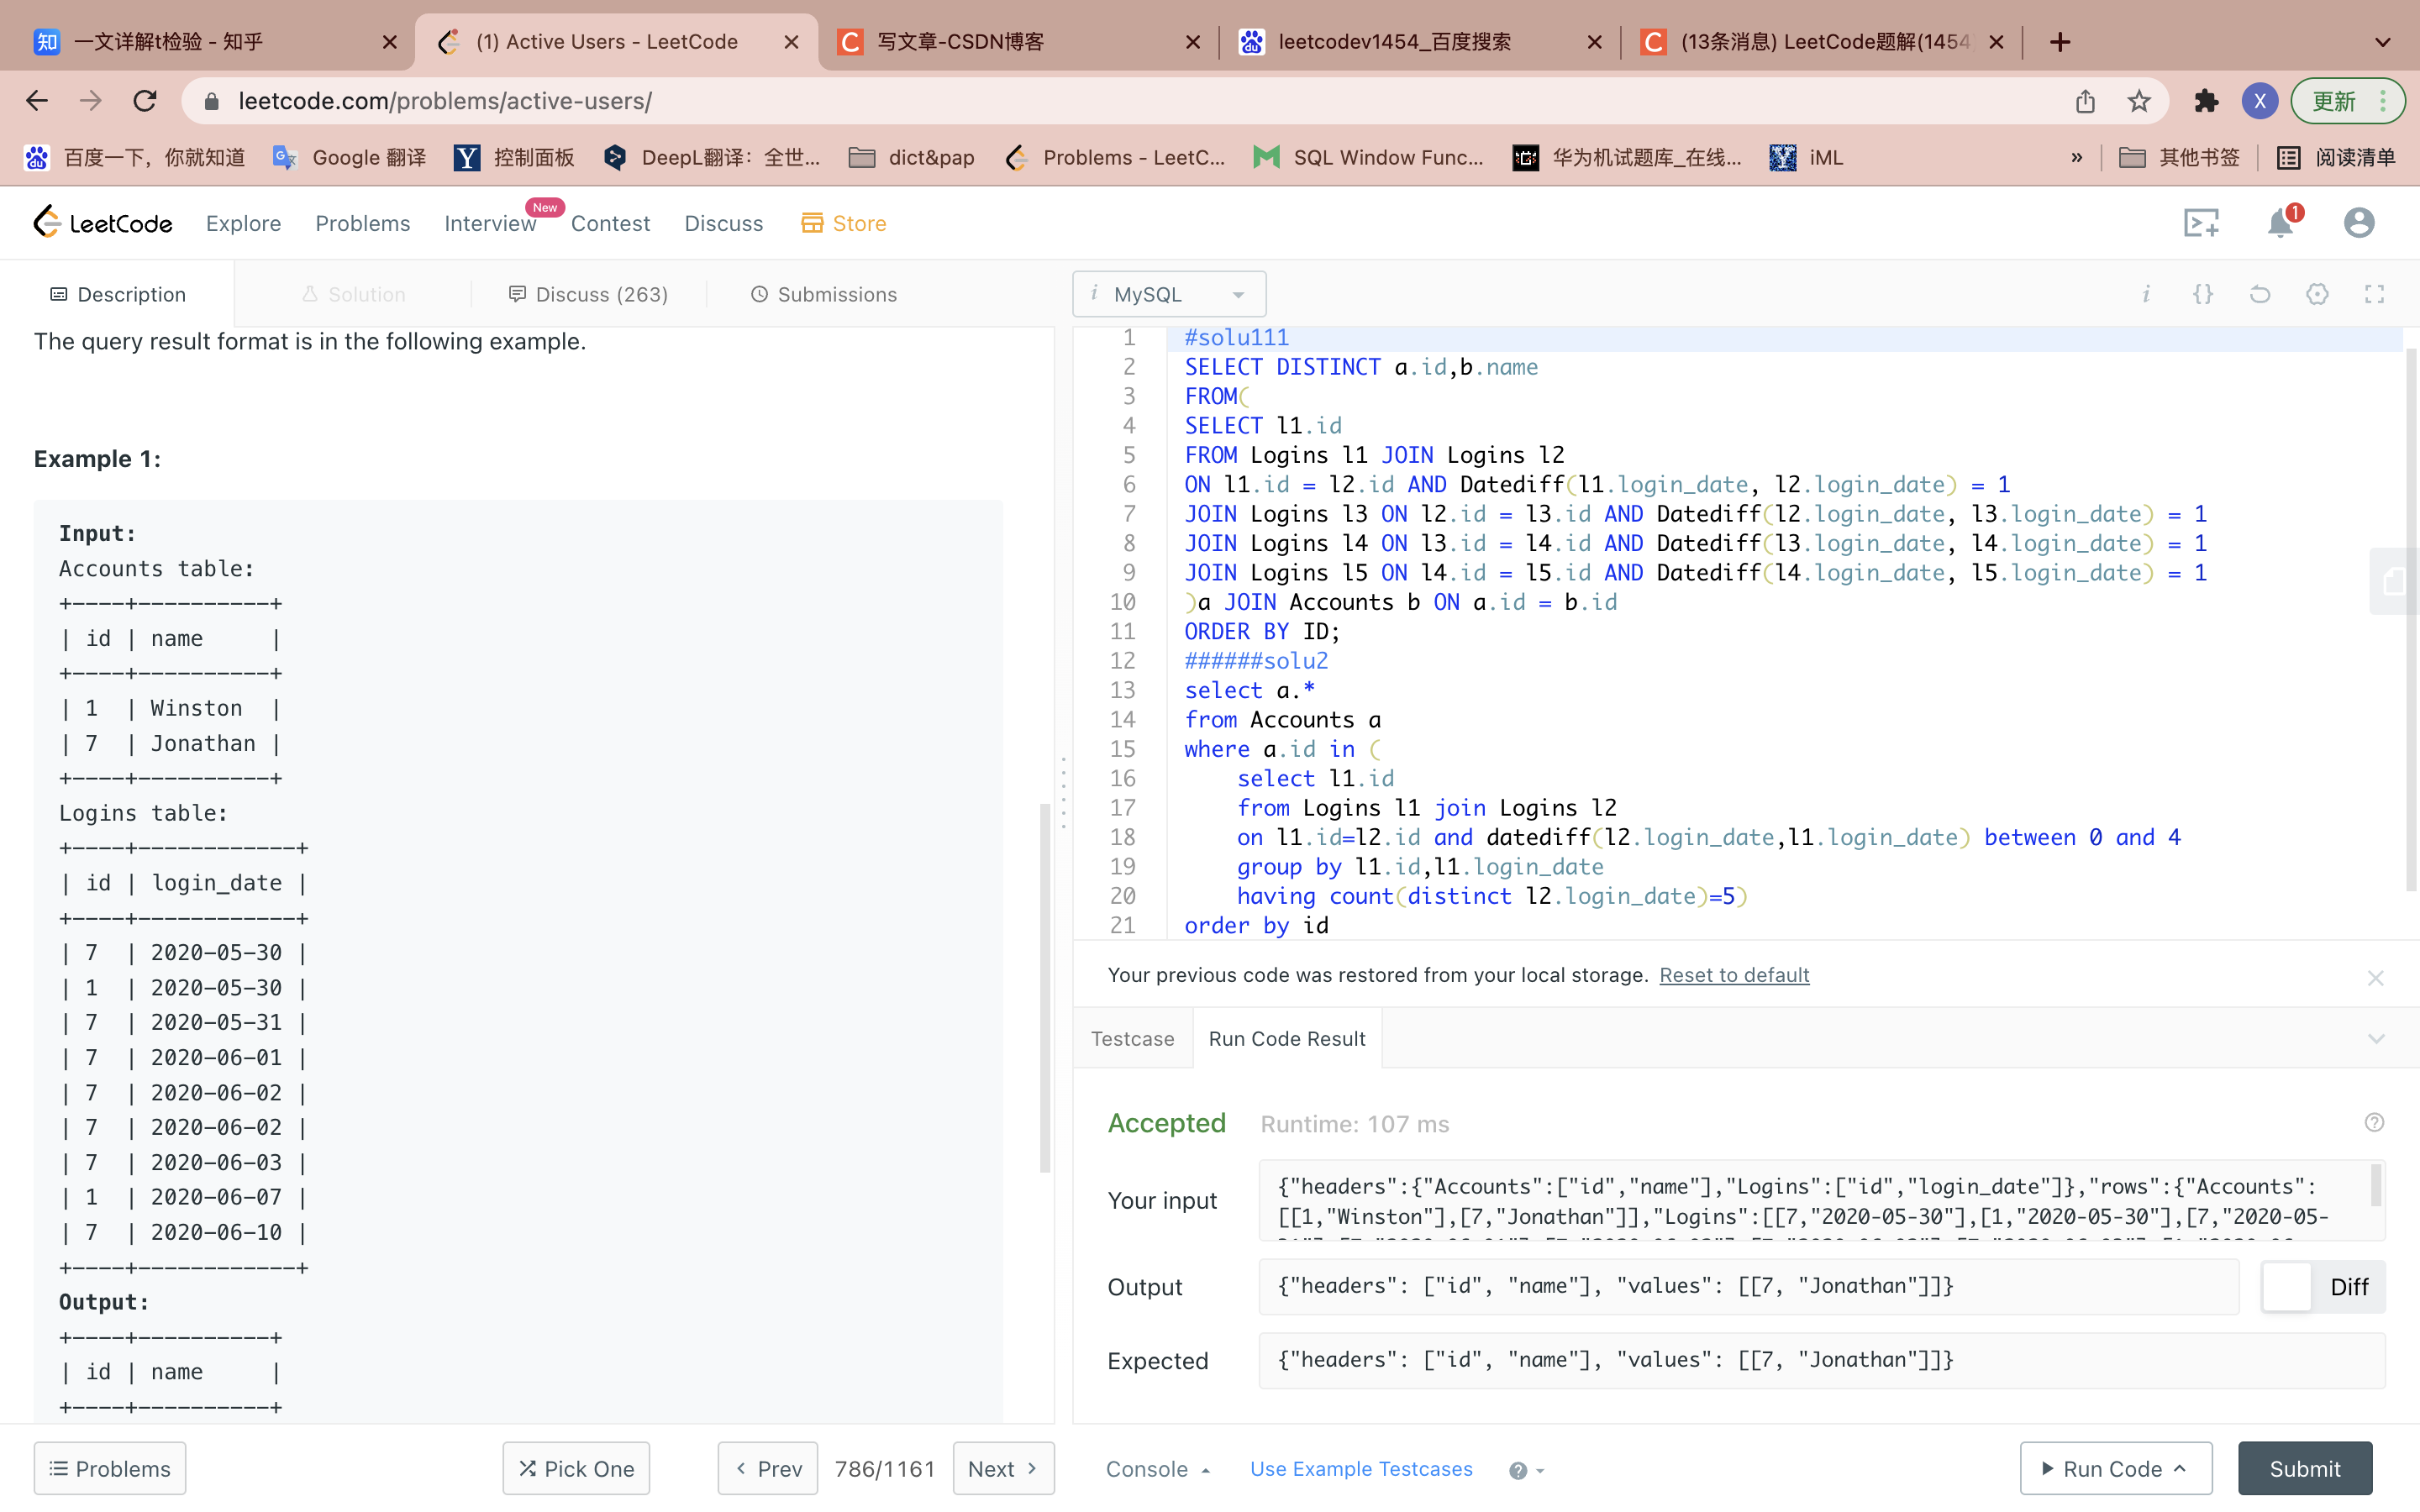Switch to the Testcase tab
The width and height of the screenshot is (2420, 1512).
pyautogui.click(x=1132, y=1039)
